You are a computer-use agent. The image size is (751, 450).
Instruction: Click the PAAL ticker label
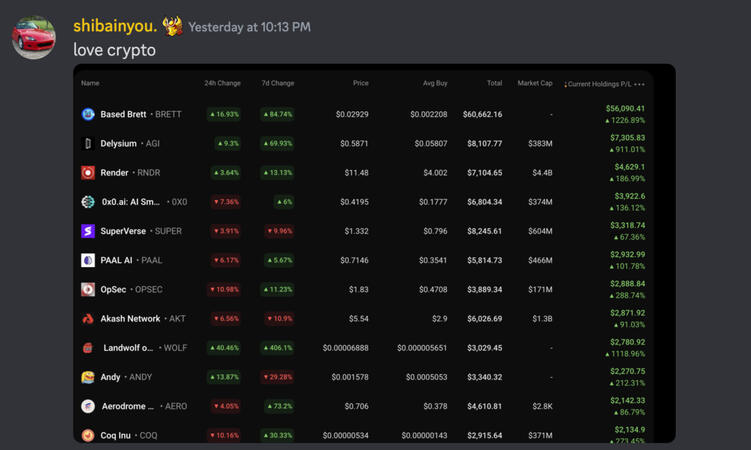click(x=151, y=260)
